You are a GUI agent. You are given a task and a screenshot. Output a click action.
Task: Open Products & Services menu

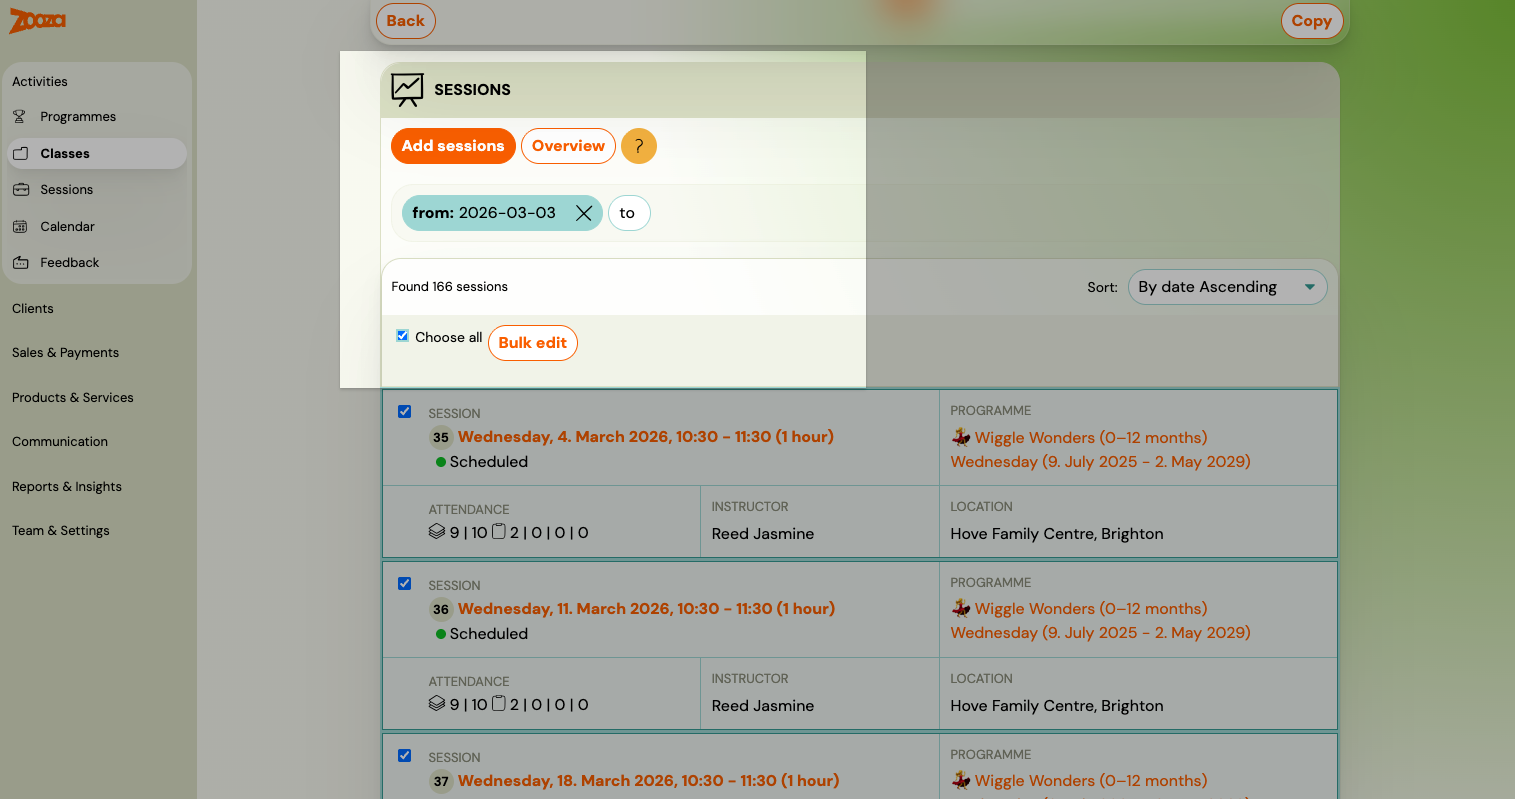point(73,397)
